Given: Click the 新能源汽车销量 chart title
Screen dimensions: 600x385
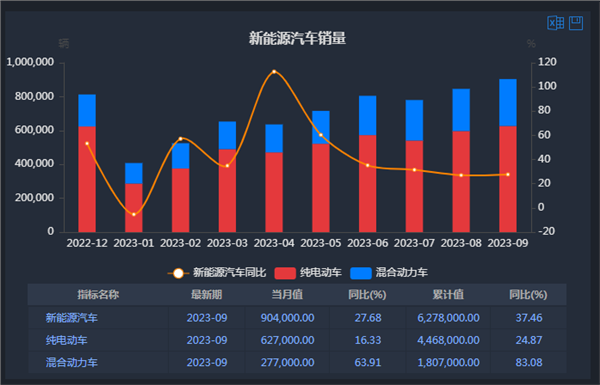Looking at the screenshot, I should click(x=297, y=38).
